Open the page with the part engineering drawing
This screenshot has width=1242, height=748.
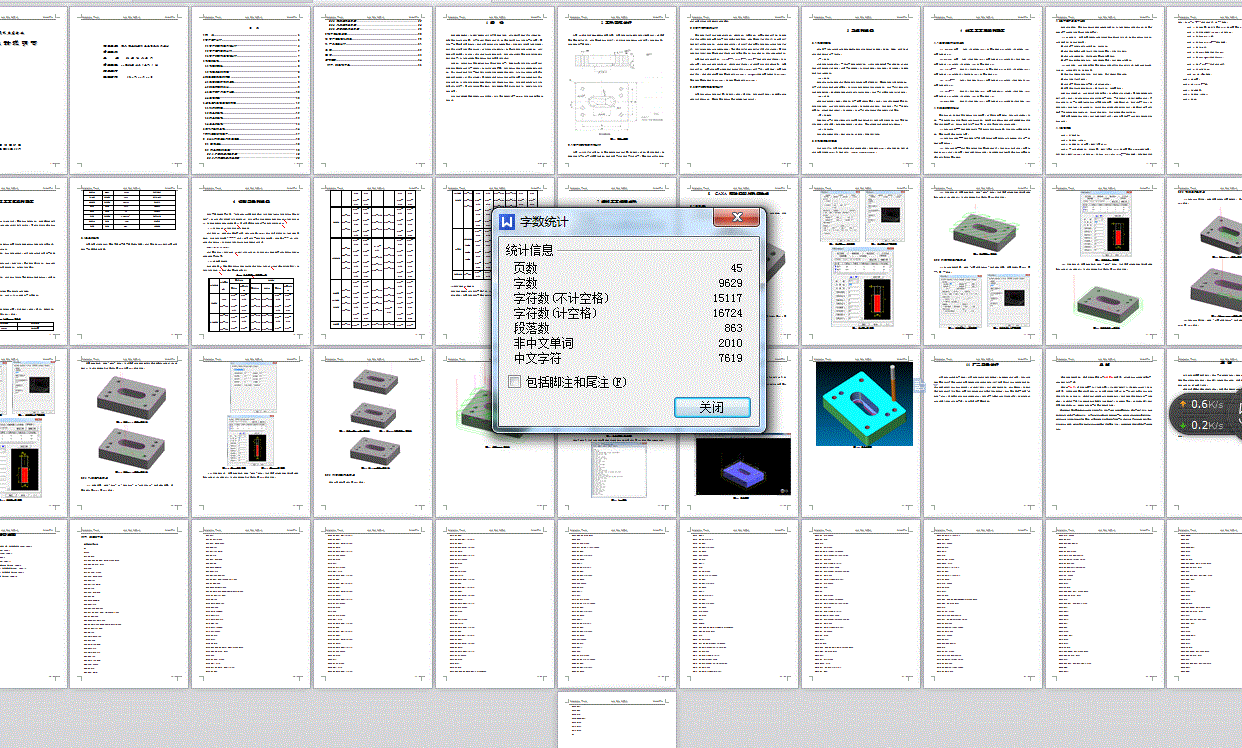[616, 92]
